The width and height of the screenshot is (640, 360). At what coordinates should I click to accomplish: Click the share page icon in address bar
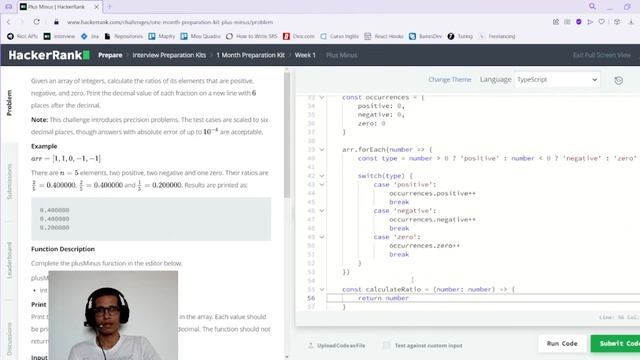[x=556, y=22]
